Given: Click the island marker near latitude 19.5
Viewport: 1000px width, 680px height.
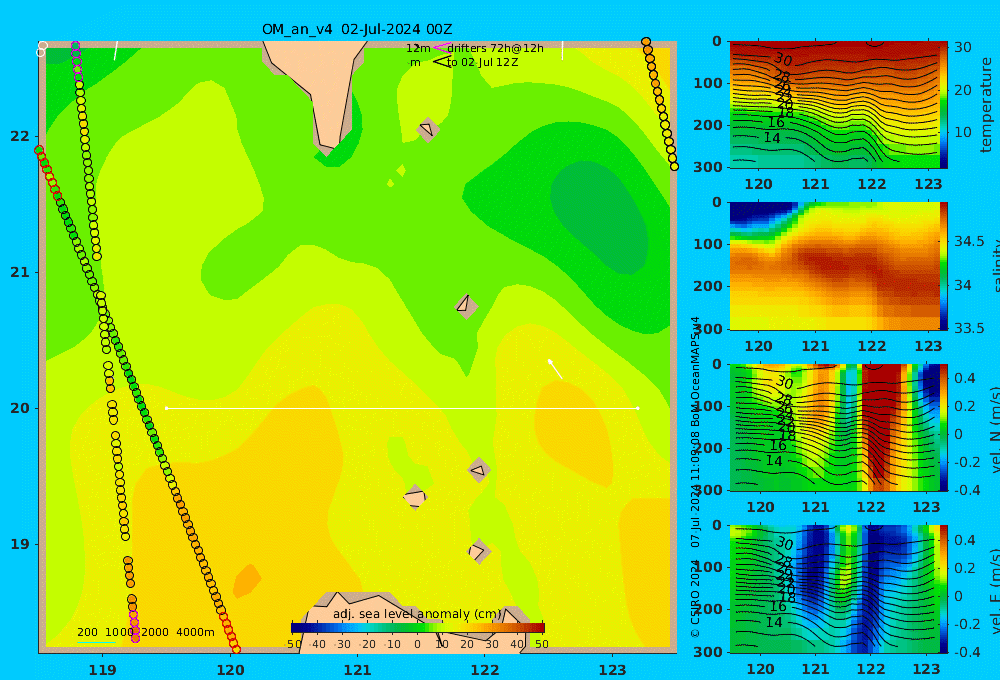Looking at the screenshot, I should click(x=479, y=471).
